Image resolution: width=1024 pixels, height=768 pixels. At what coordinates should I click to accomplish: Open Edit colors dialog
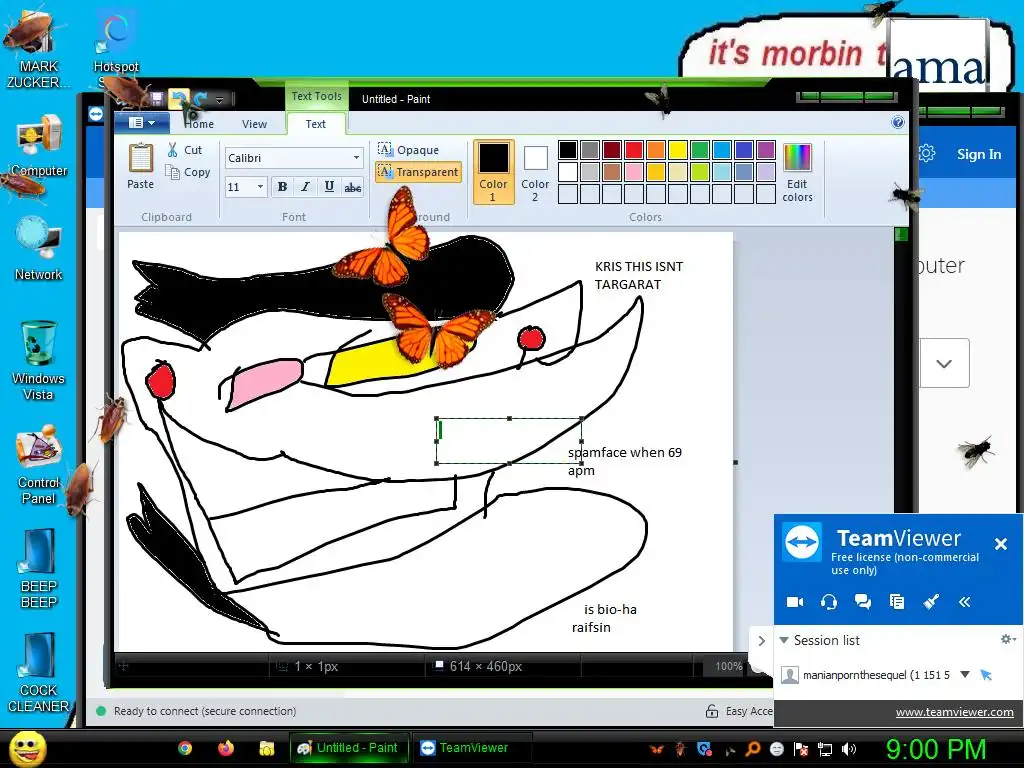click(797, 173)
